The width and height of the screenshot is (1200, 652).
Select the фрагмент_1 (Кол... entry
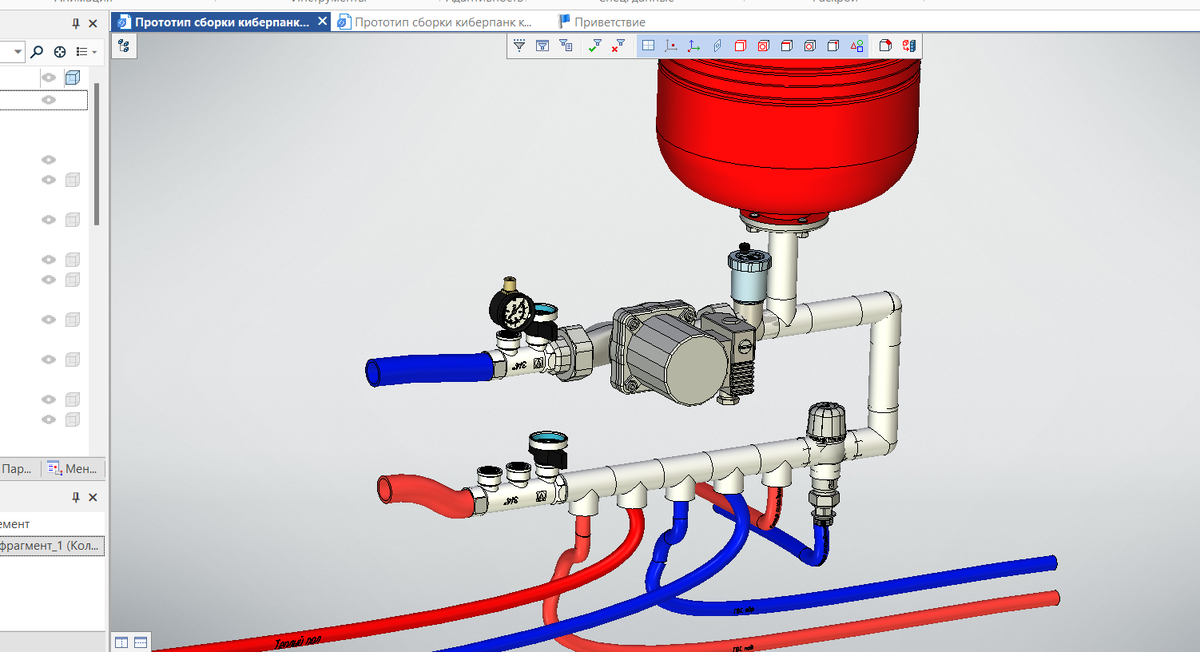coord(50,547)
